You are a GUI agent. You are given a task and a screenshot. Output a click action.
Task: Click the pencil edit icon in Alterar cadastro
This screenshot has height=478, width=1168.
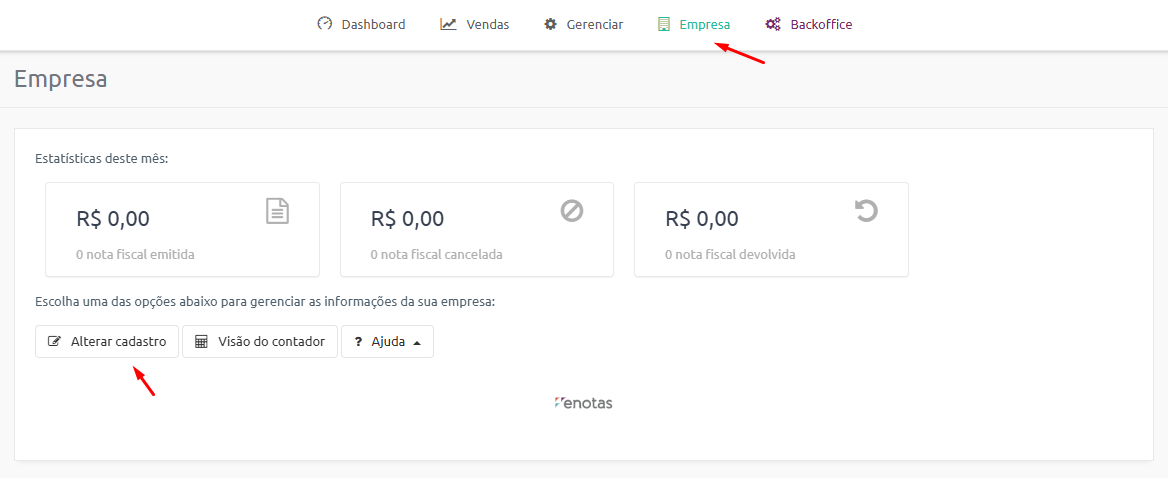54,342
